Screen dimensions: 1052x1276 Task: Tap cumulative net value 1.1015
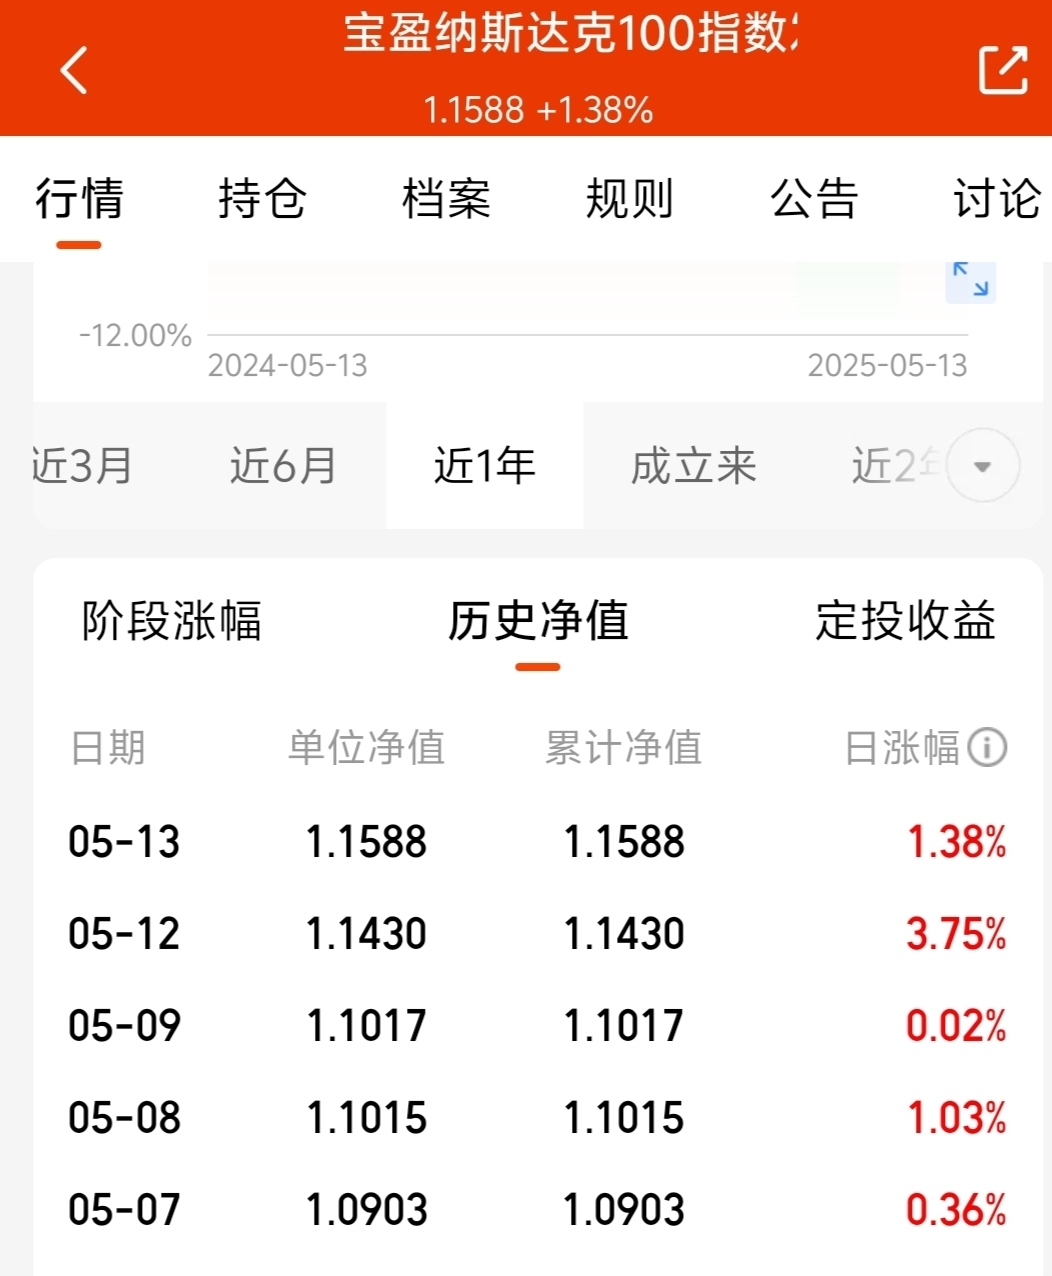tap(624, 1117)
